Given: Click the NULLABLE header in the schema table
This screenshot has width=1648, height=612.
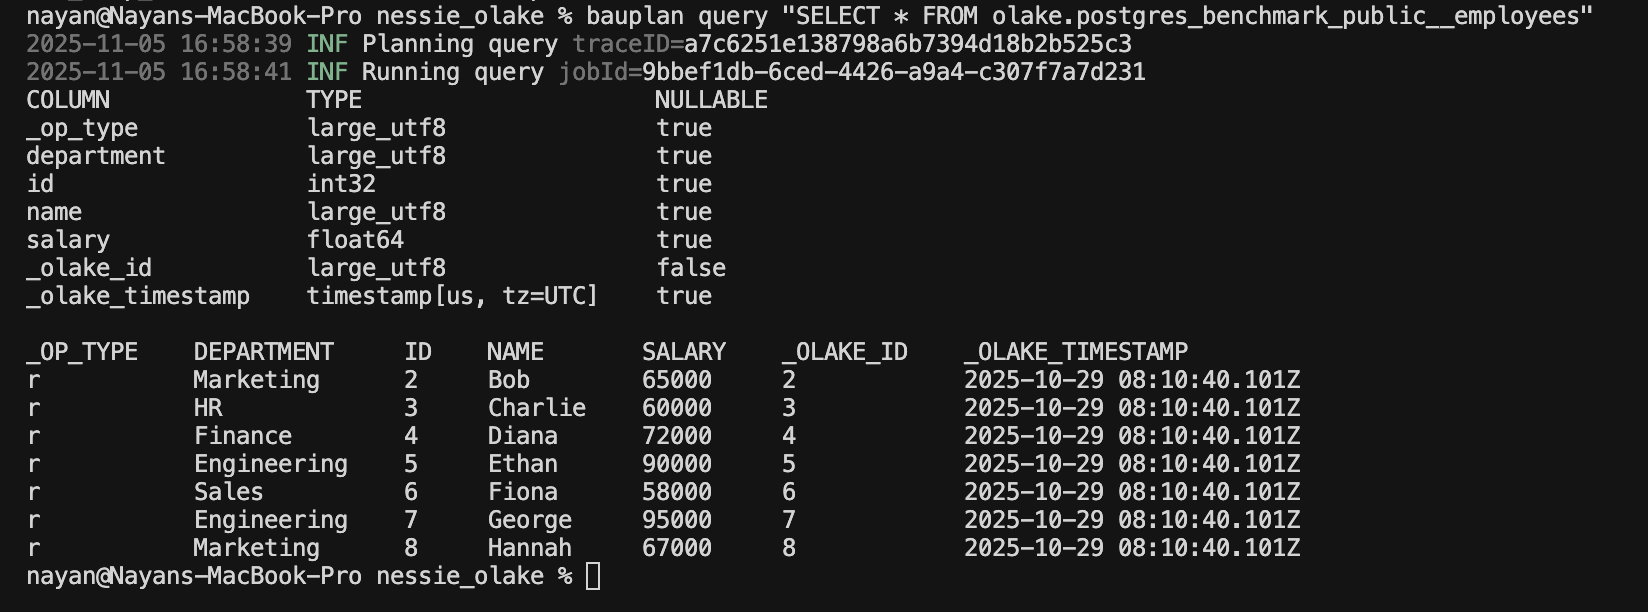Looking at the screenshot, I should pos(711,100).
